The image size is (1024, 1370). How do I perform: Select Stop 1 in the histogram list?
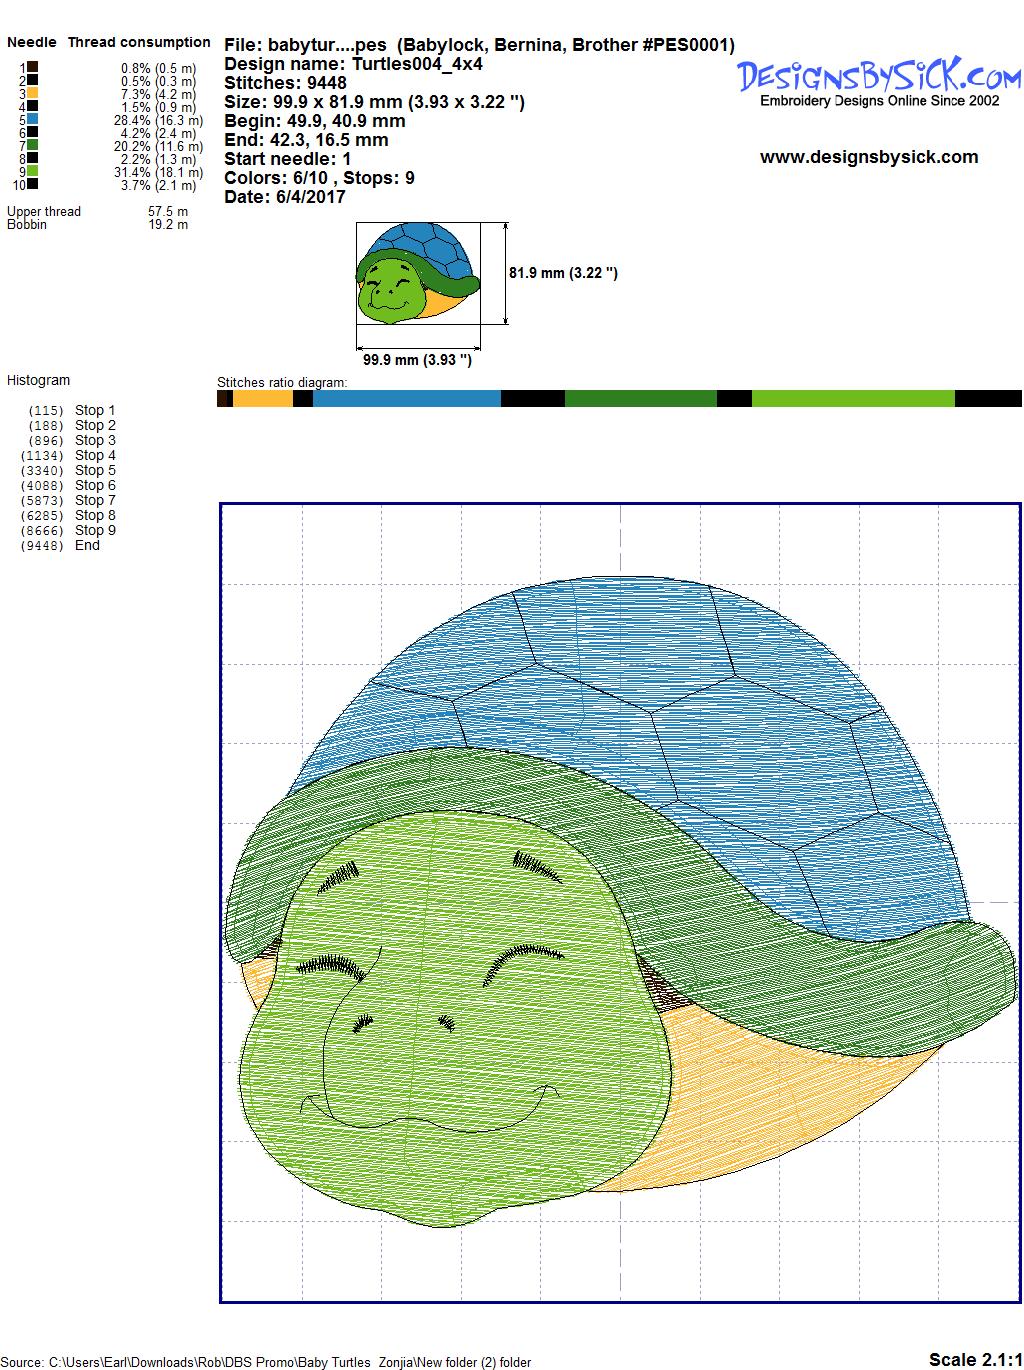[95, 410]
